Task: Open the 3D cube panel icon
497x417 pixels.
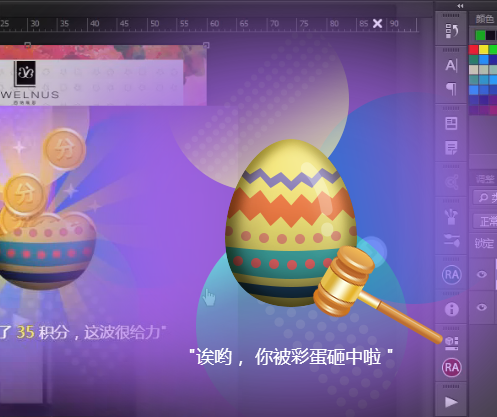Action: (452, 343)
